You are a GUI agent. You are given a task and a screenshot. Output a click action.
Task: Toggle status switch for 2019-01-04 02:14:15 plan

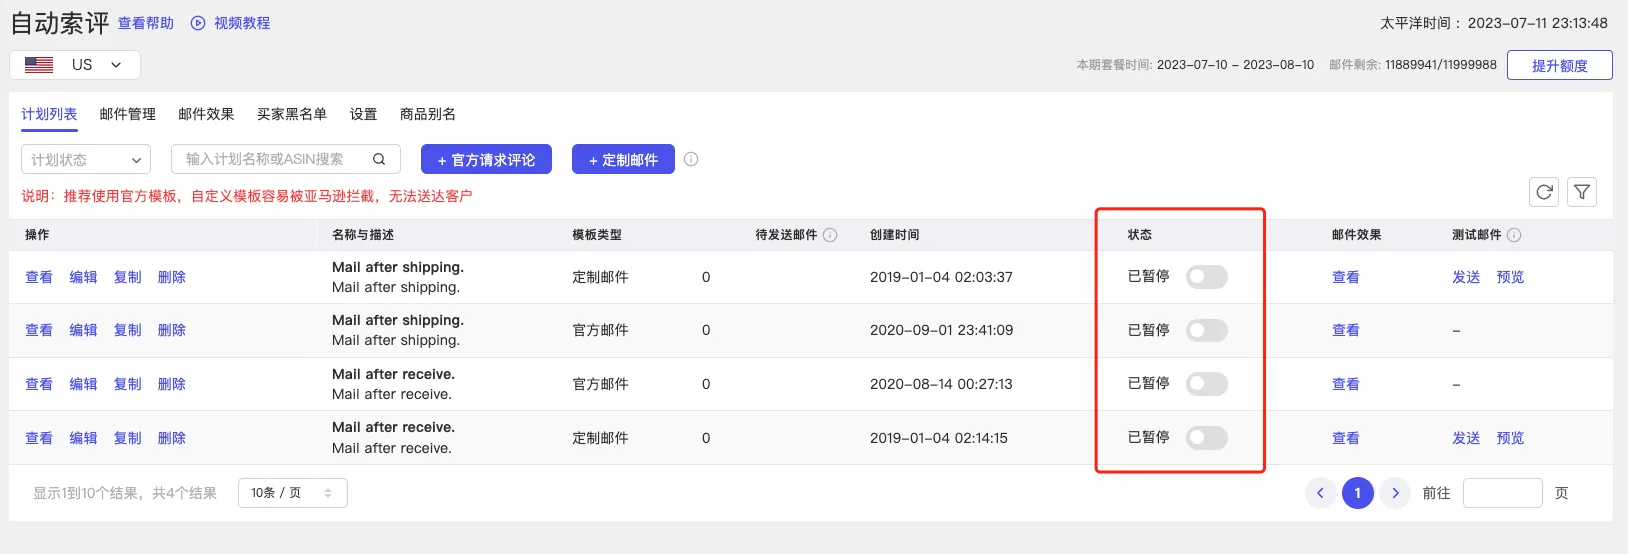(1207, 438)
